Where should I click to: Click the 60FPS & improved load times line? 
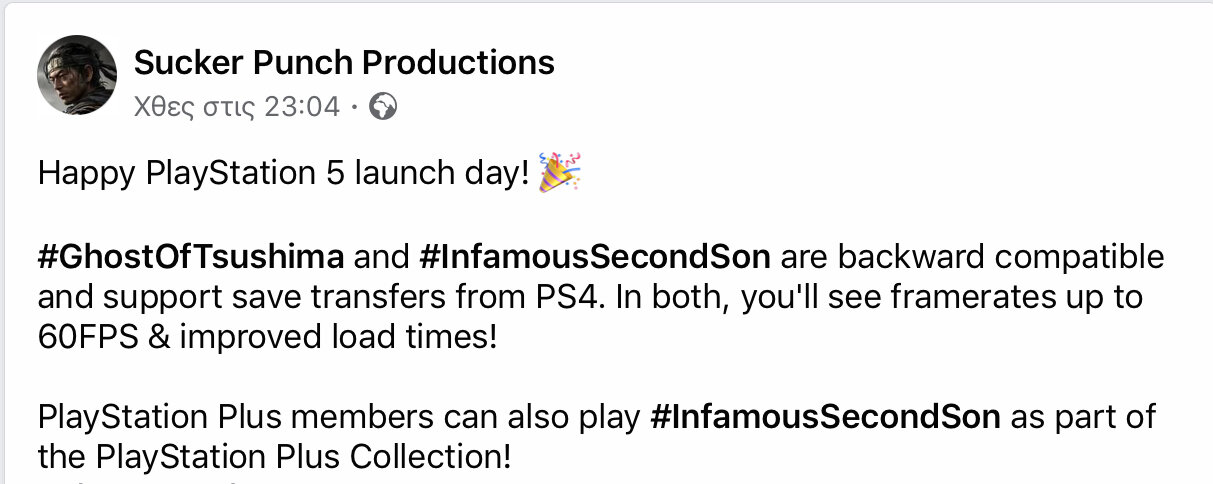click(267, 337)
